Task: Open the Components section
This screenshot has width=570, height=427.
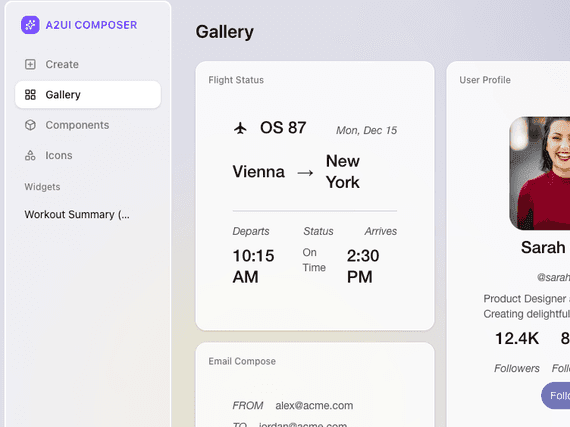Action: point(88,125)
